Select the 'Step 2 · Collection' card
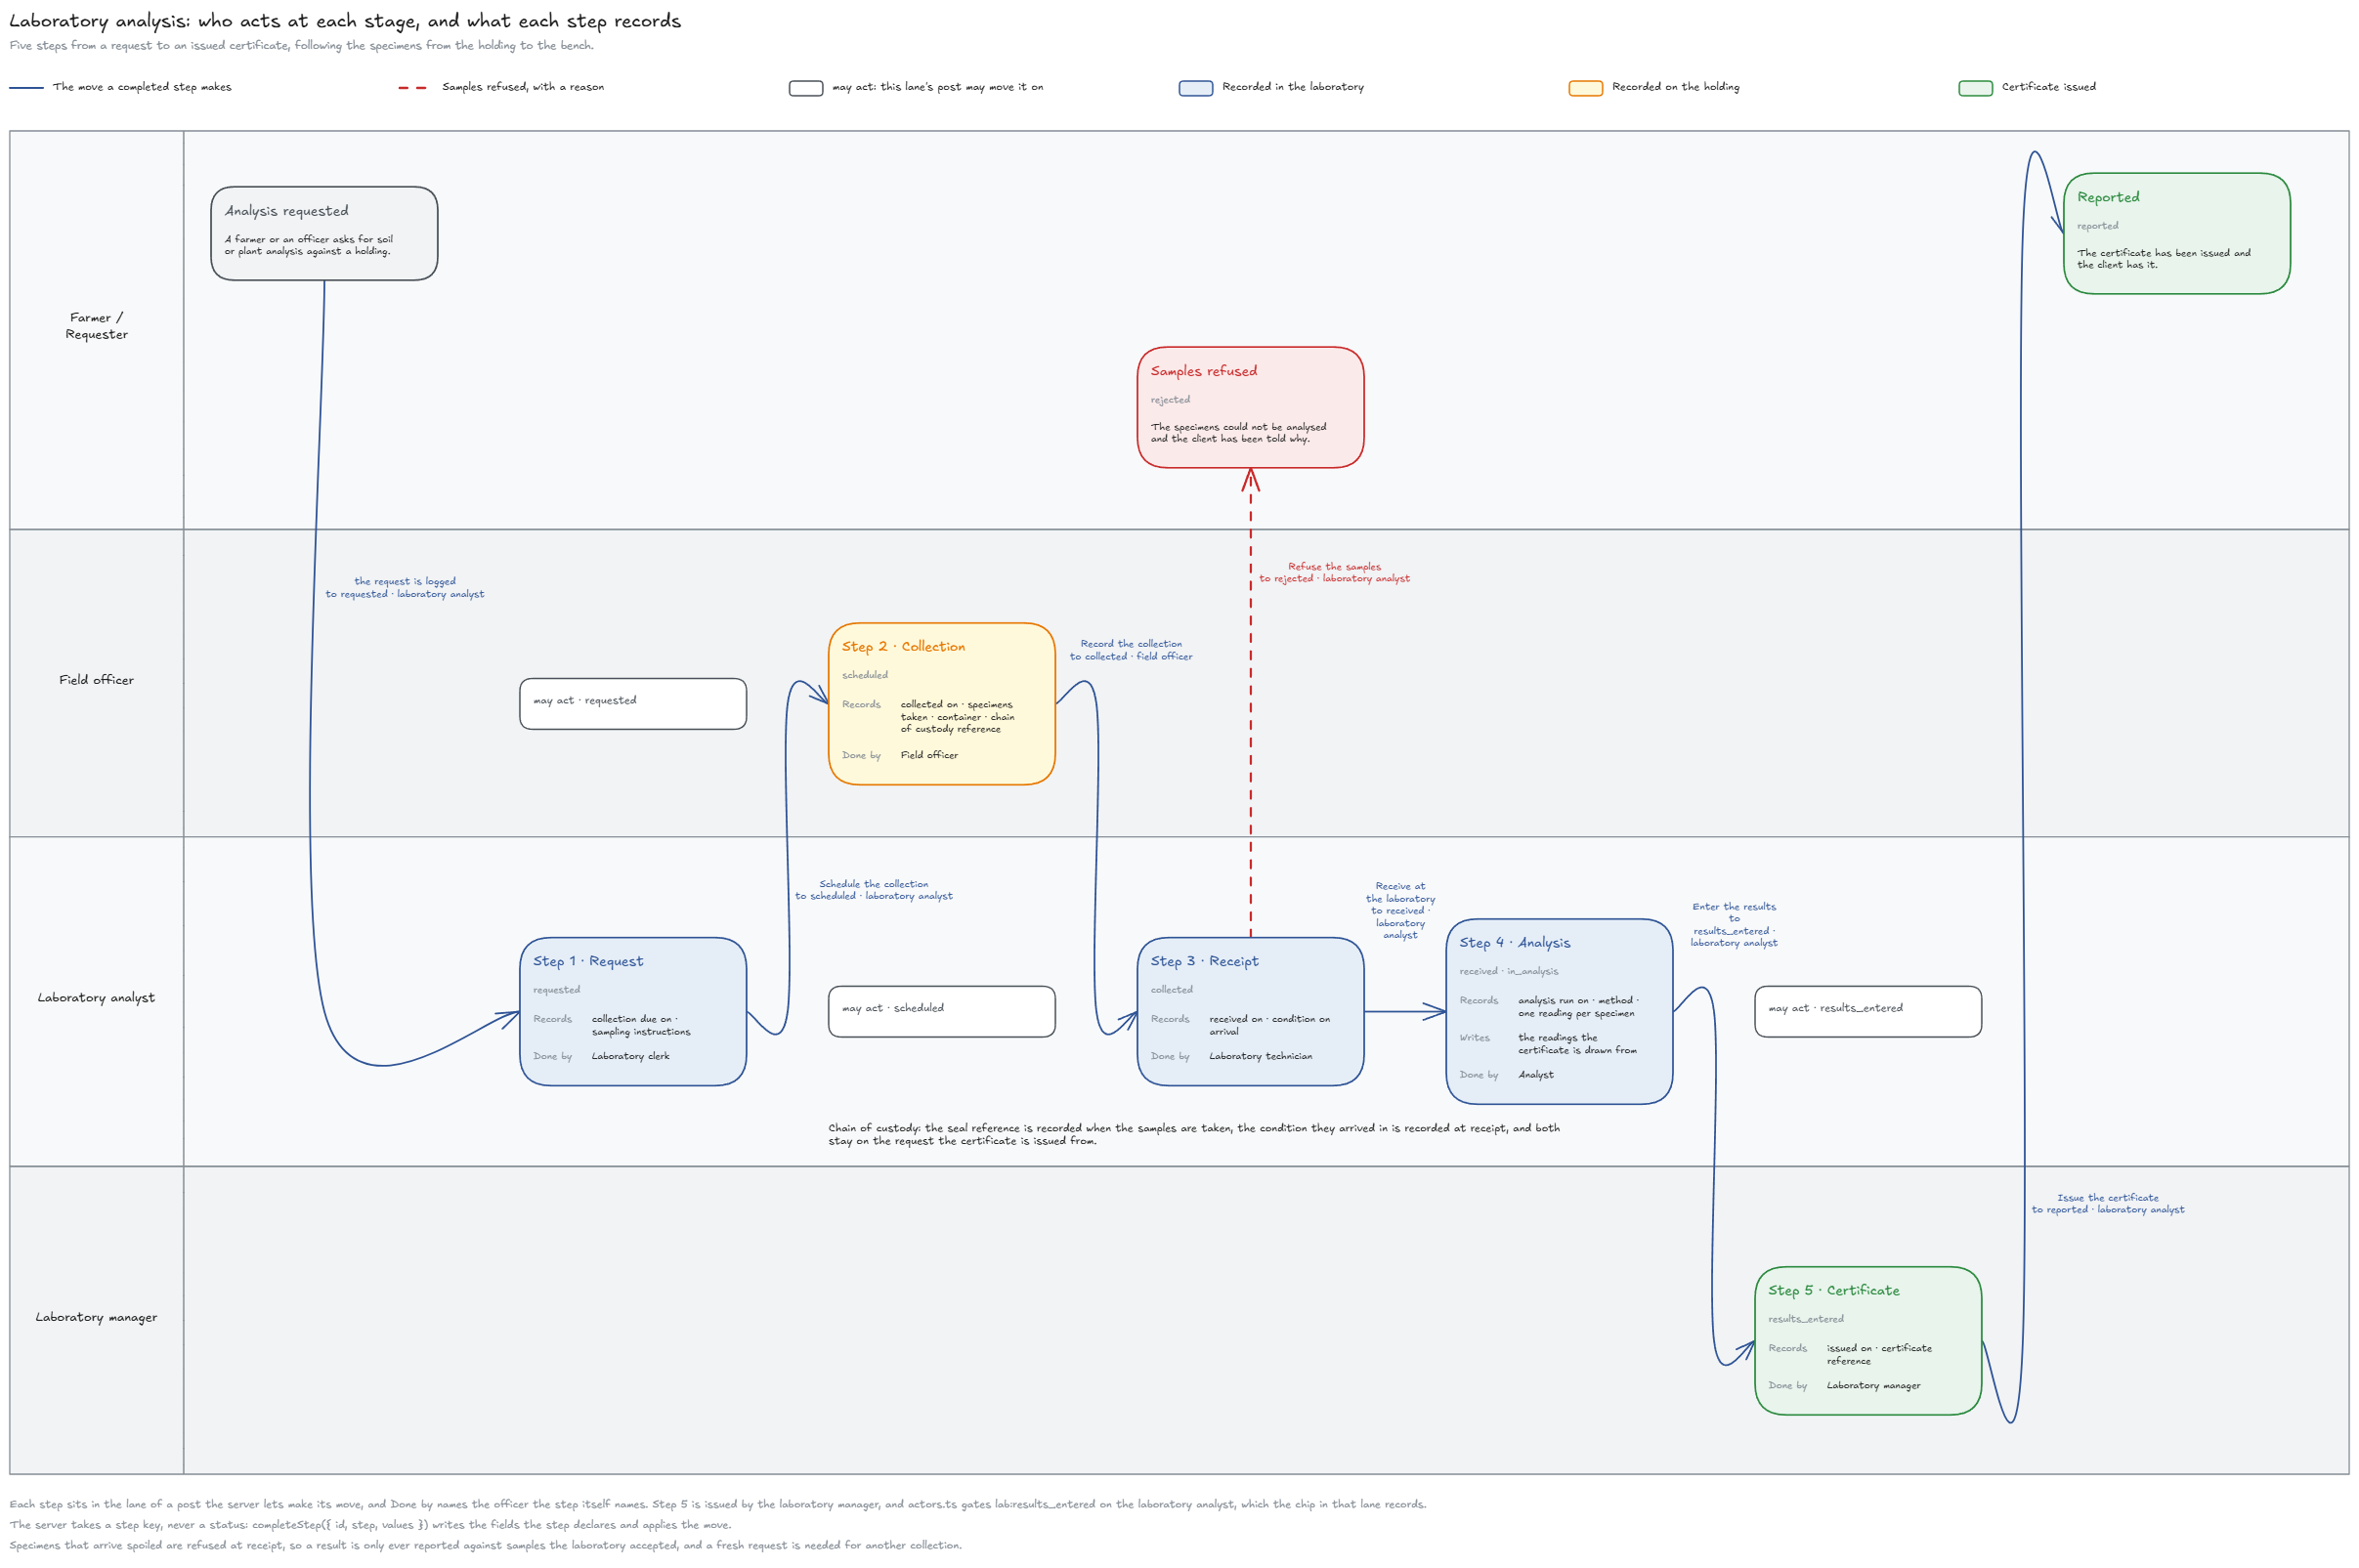Viewport: 2359px width, 1568px height. [941, 704]
